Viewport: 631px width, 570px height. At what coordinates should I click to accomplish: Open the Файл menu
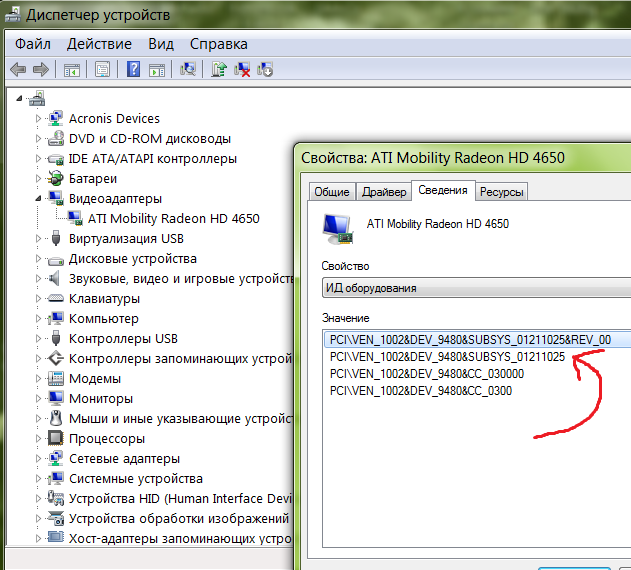tap(33, 44)
